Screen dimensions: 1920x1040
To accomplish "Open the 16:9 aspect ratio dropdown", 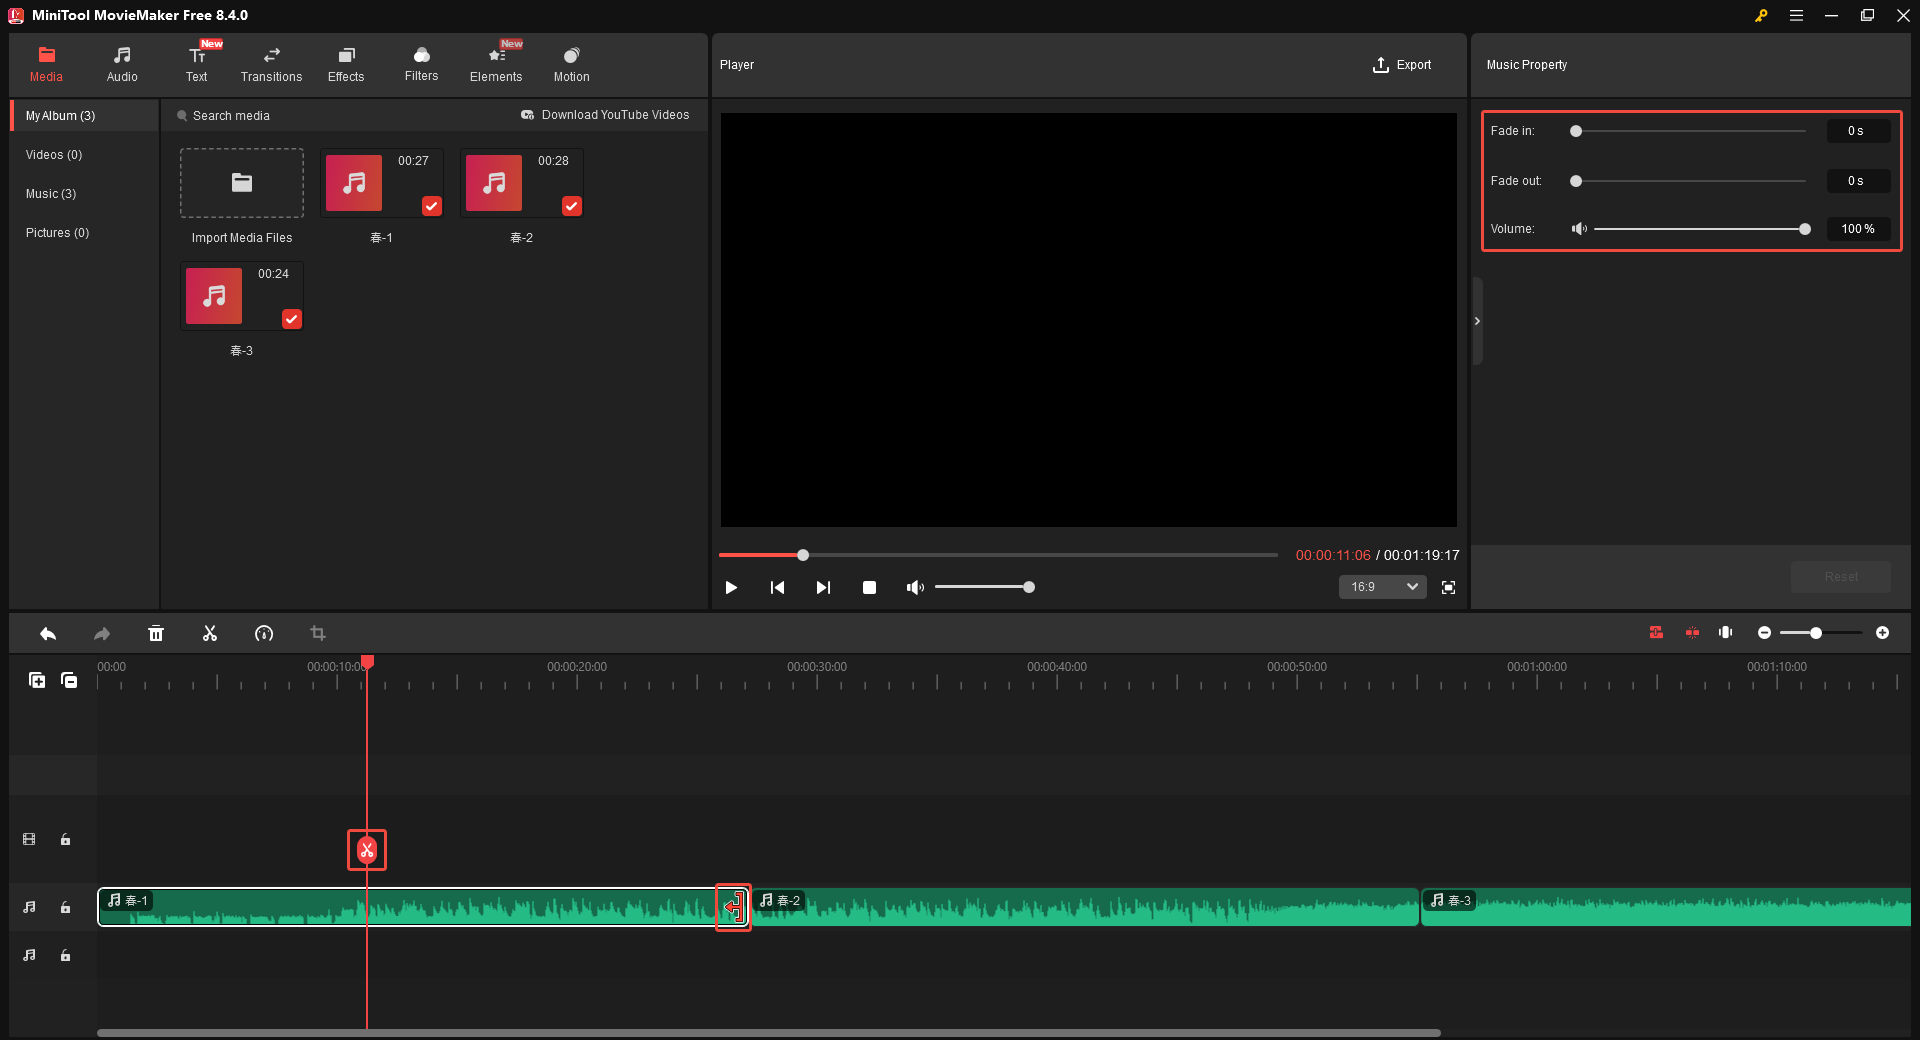I will click(x=1381, y=587).
